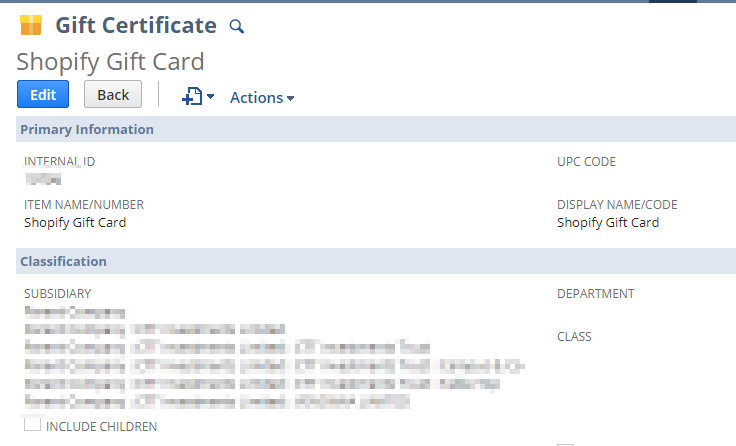Select the Item Name/Number value text

(x=75, y=223)
